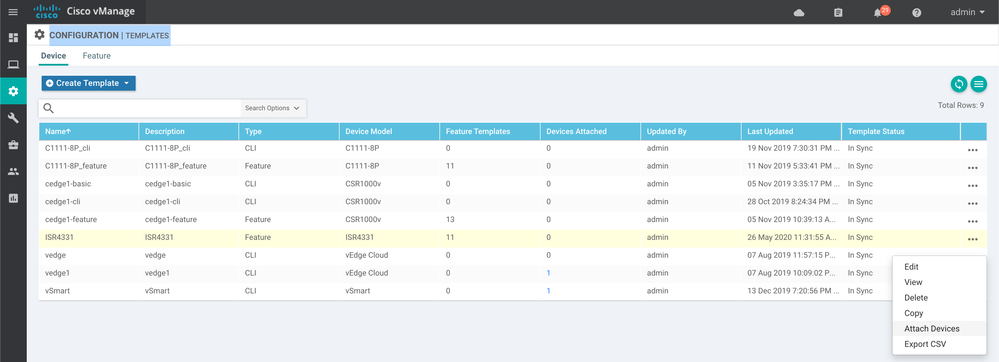
Task: Choose Delete from the context menu
Action: click(x=939, y=298)
